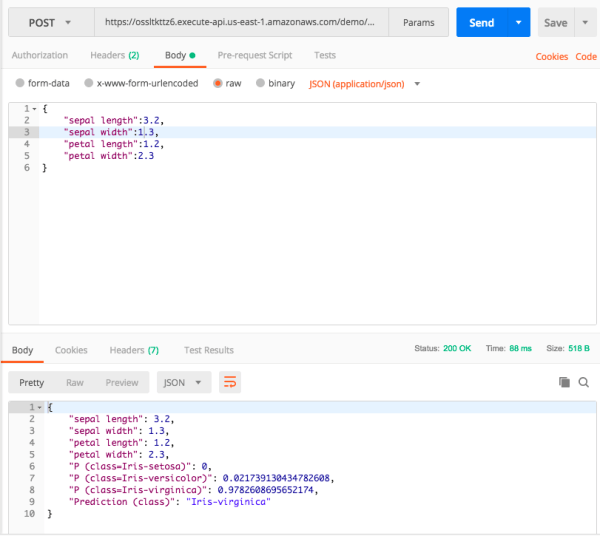Open the POST method dropdown
This screenshot has width=600, height=536.
[51, 23]
